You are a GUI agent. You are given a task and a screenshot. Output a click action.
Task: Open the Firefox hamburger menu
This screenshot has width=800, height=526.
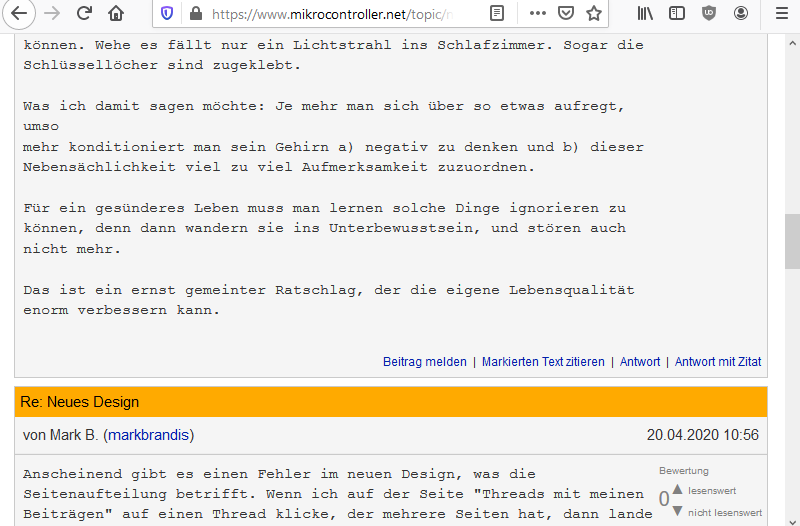[x=782, y=13]
